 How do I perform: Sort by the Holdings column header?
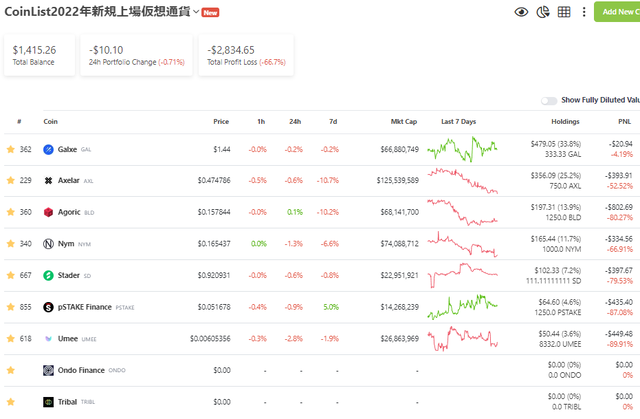tap(565, 122)
